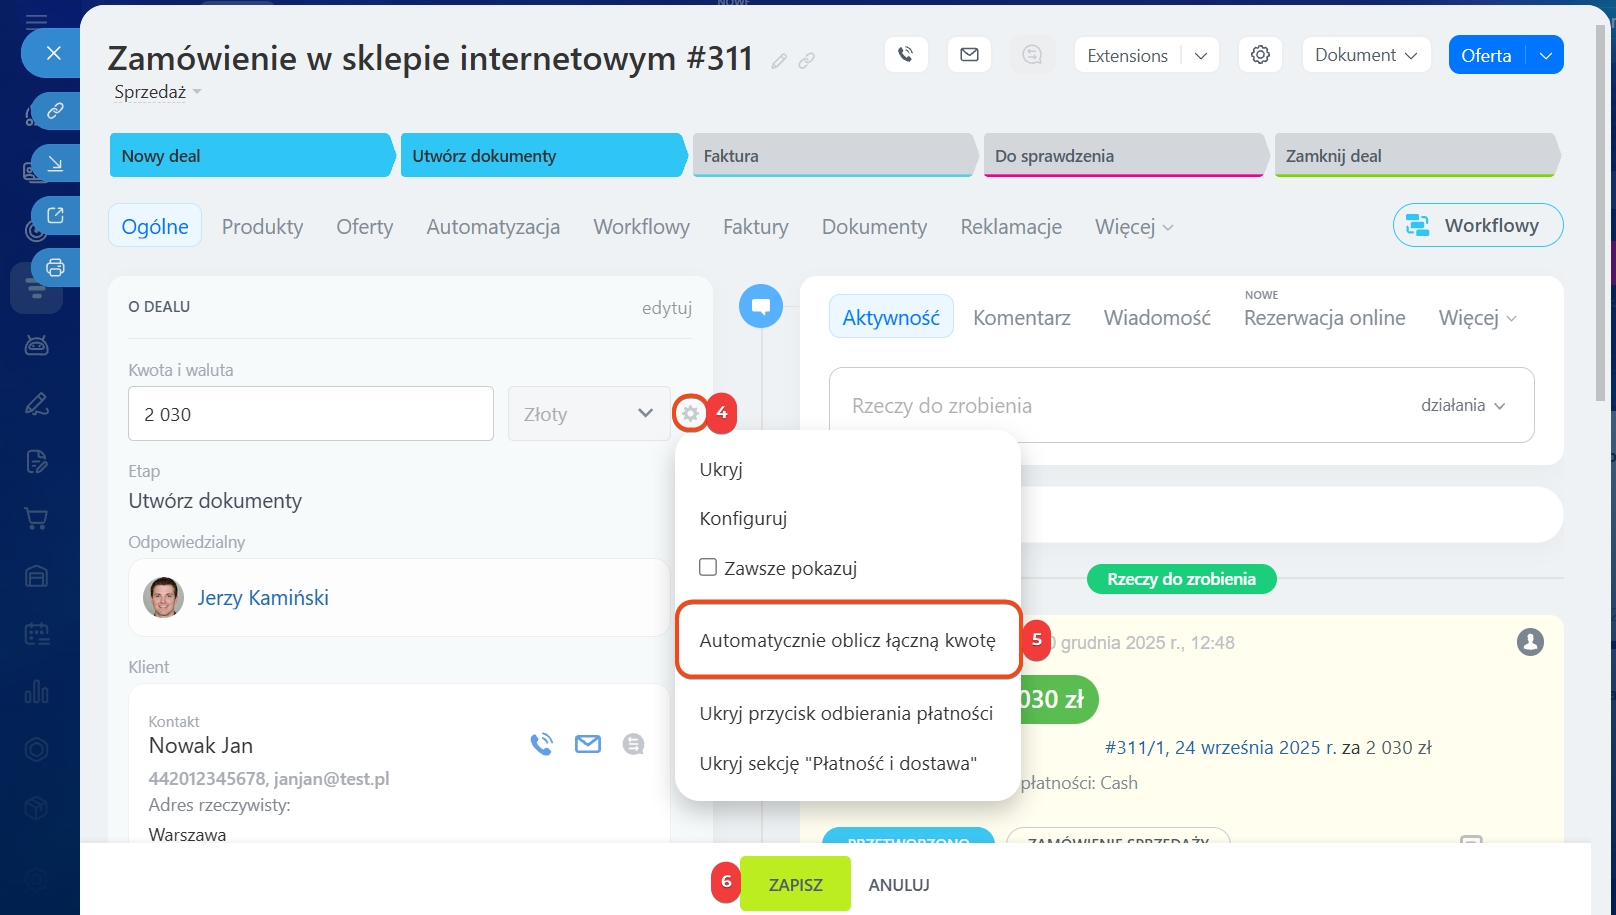Copy deal link using chain icon by title
This screenshot has width=1616, height=915.
[x=806, y=61]
